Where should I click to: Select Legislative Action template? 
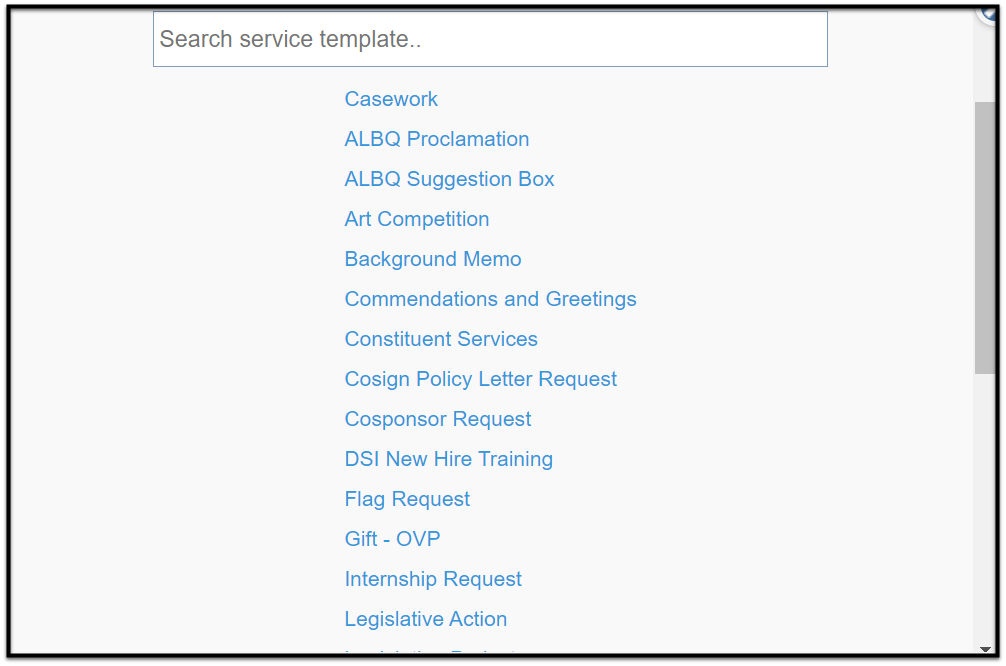click(x=425, y=619)
